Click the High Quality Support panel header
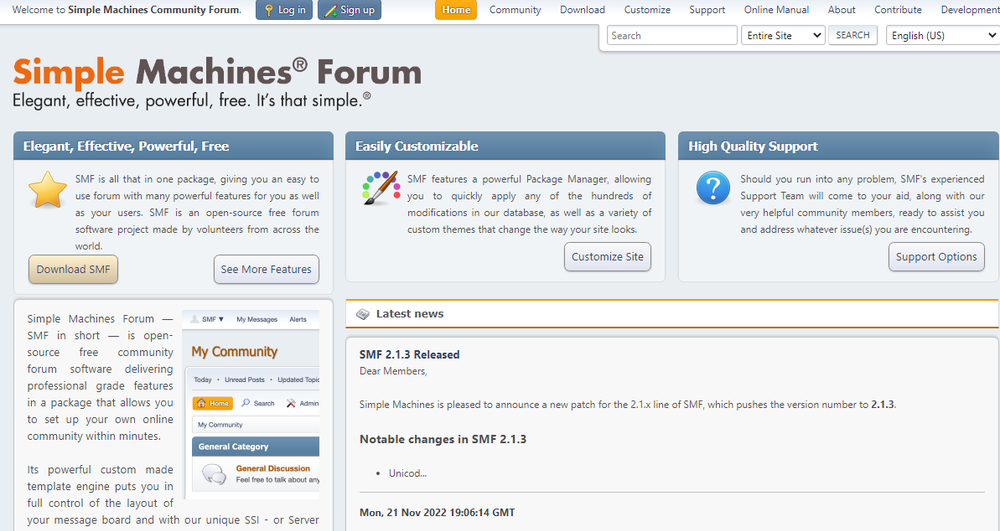Screen dimensions: 1000x531 [838, 146]
